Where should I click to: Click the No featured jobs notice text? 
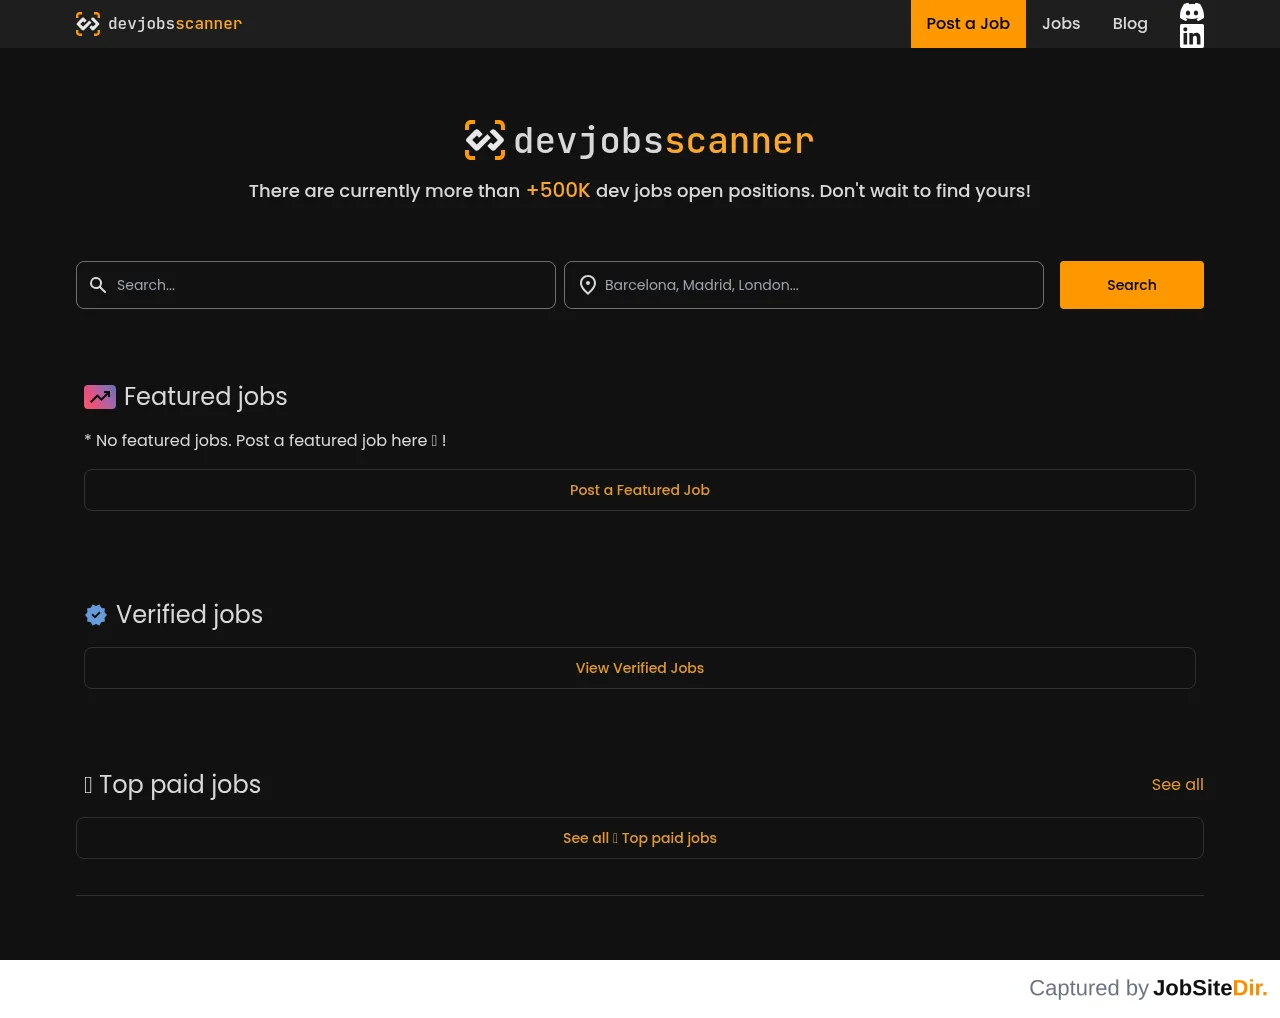[x=265, y=441]
